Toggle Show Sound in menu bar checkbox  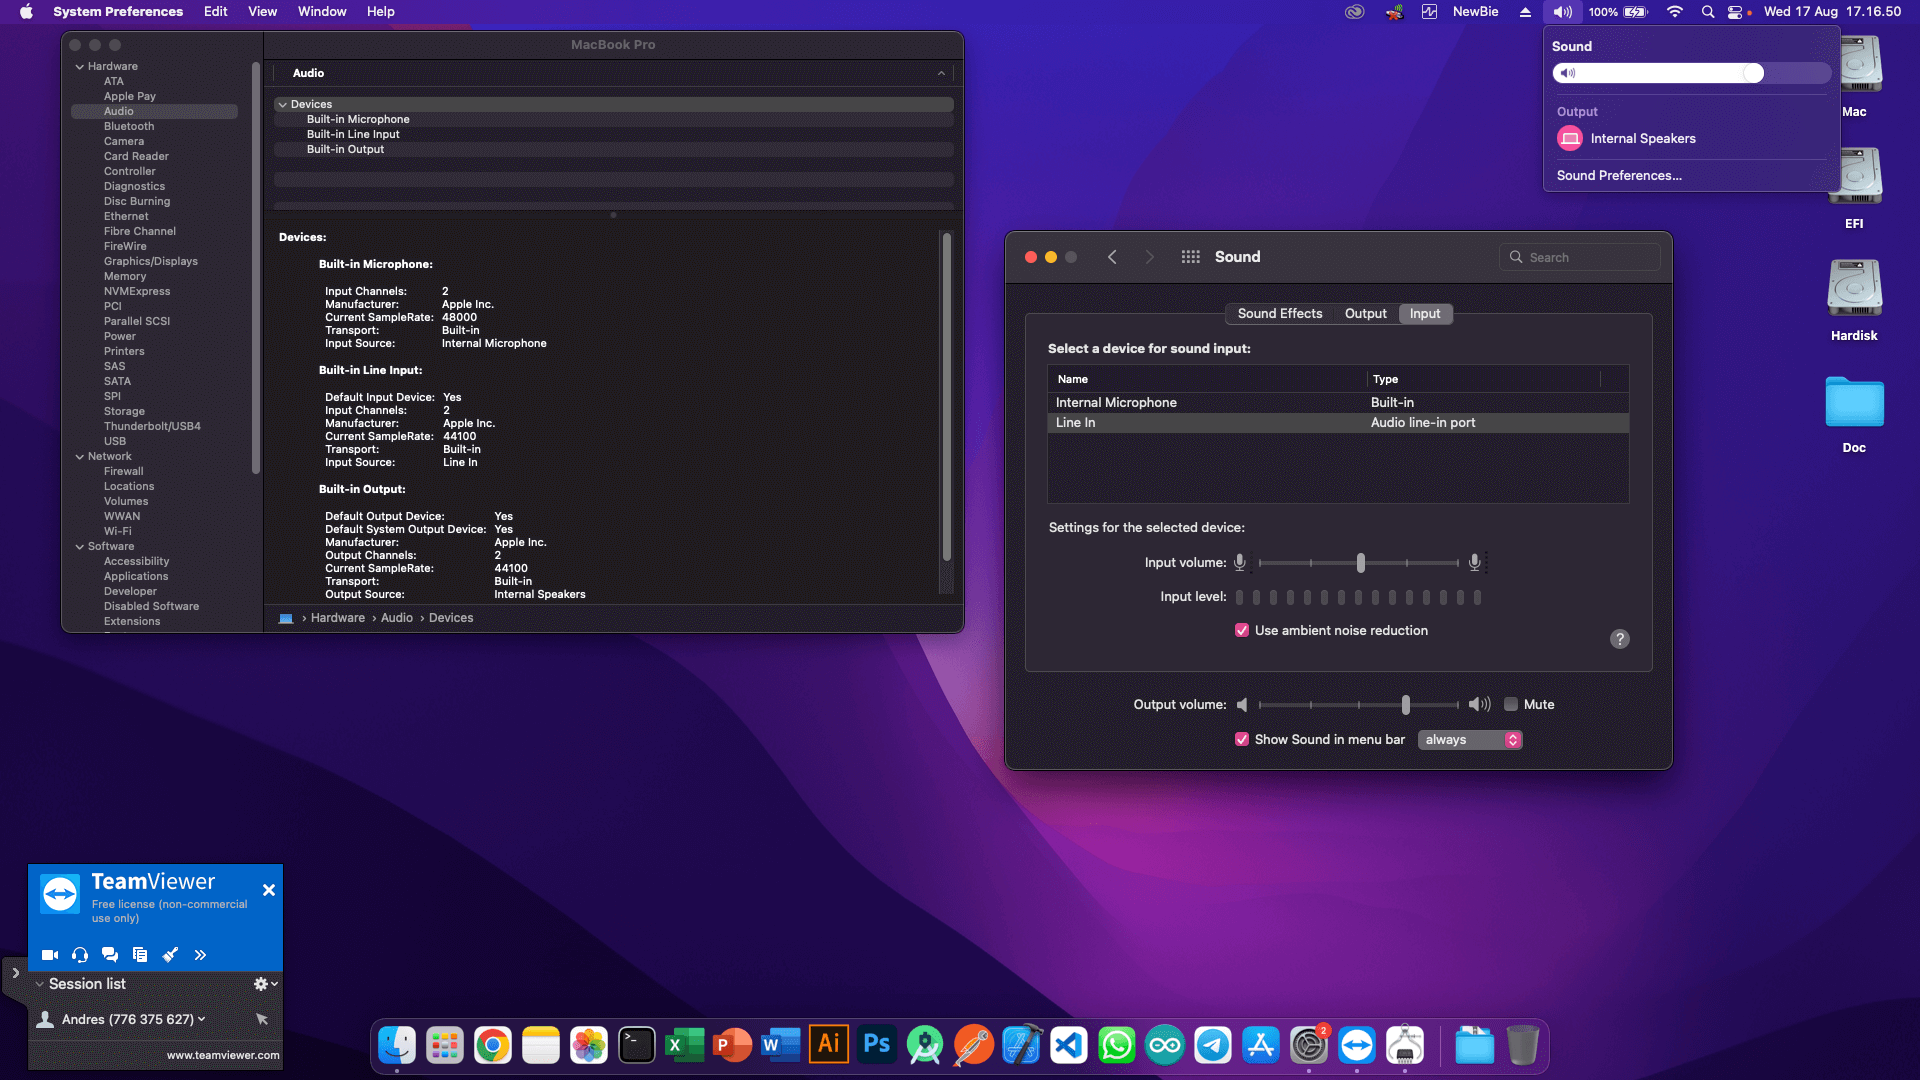pyautogui.click(x=1242, y=739)
